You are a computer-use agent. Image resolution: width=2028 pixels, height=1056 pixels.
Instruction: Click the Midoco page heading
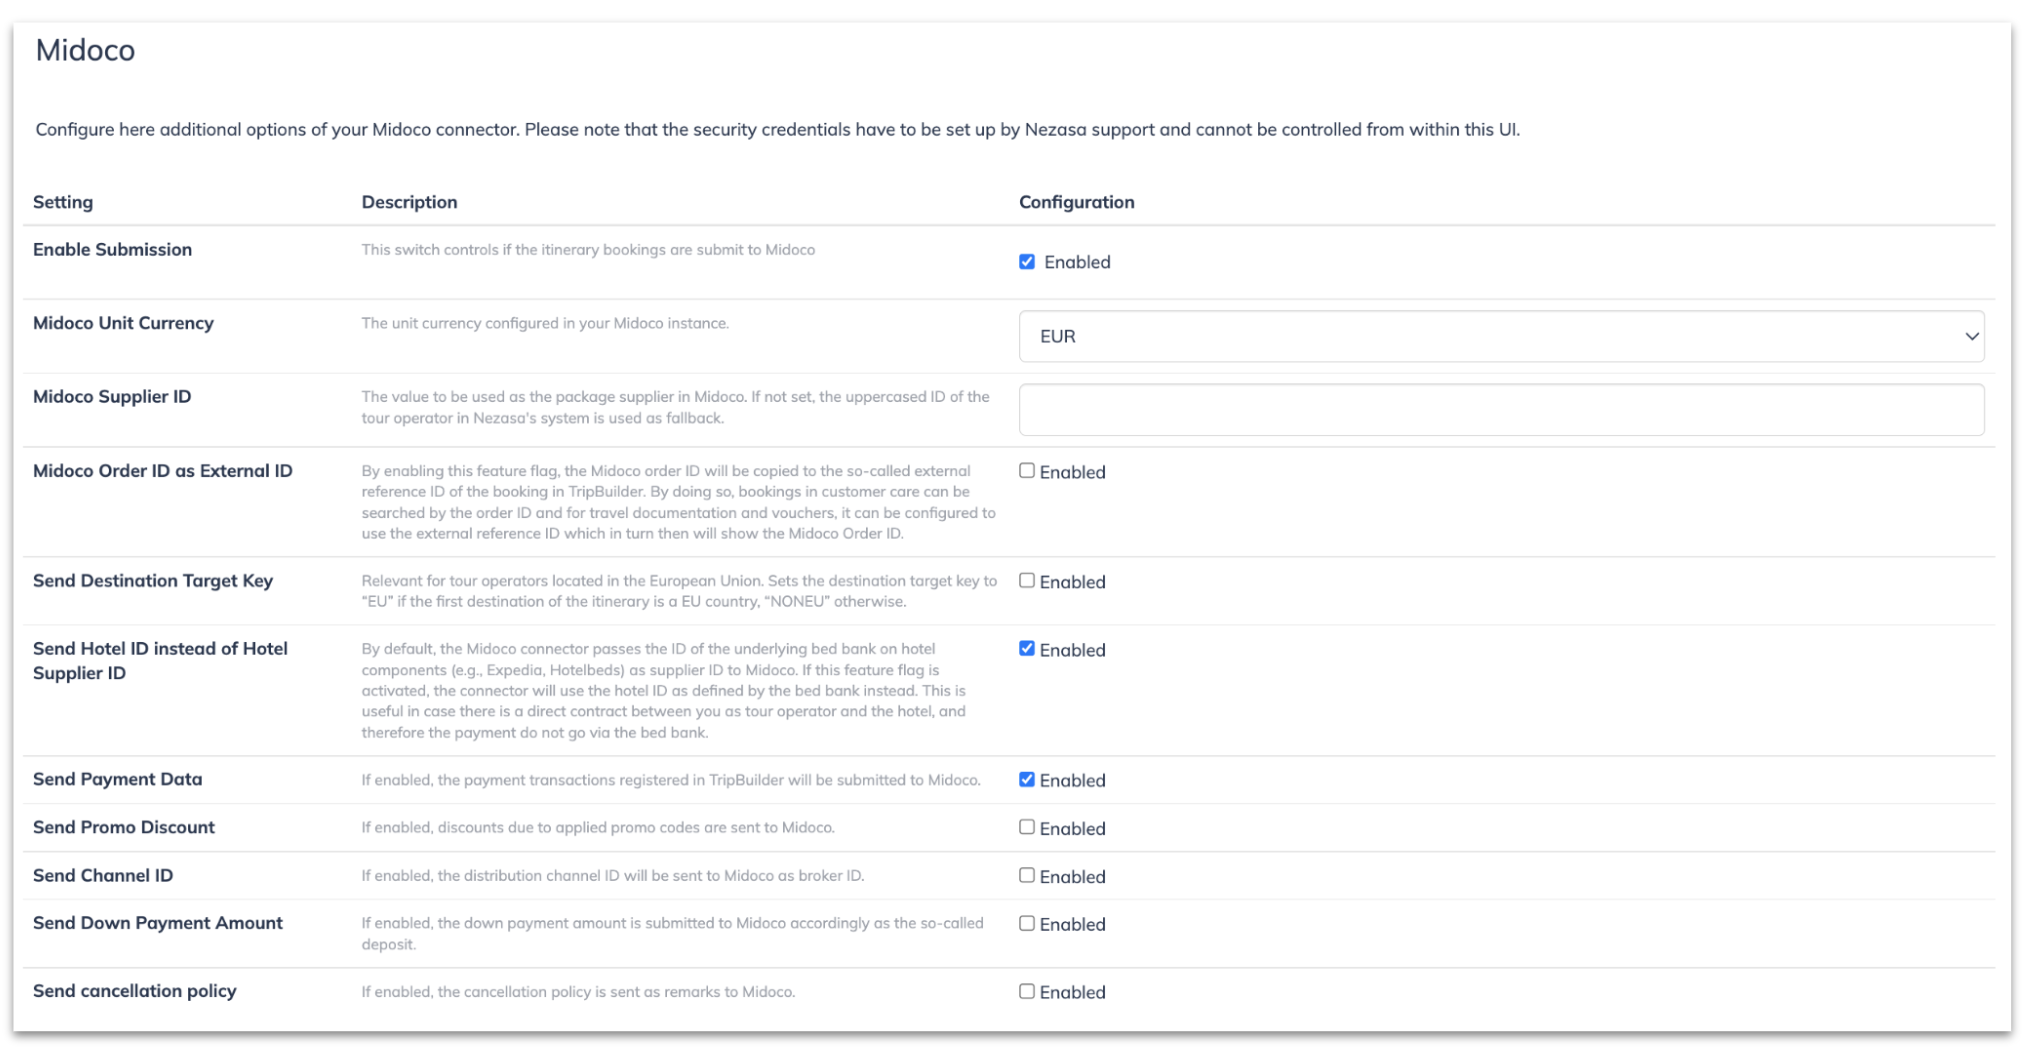click(85, 50)
